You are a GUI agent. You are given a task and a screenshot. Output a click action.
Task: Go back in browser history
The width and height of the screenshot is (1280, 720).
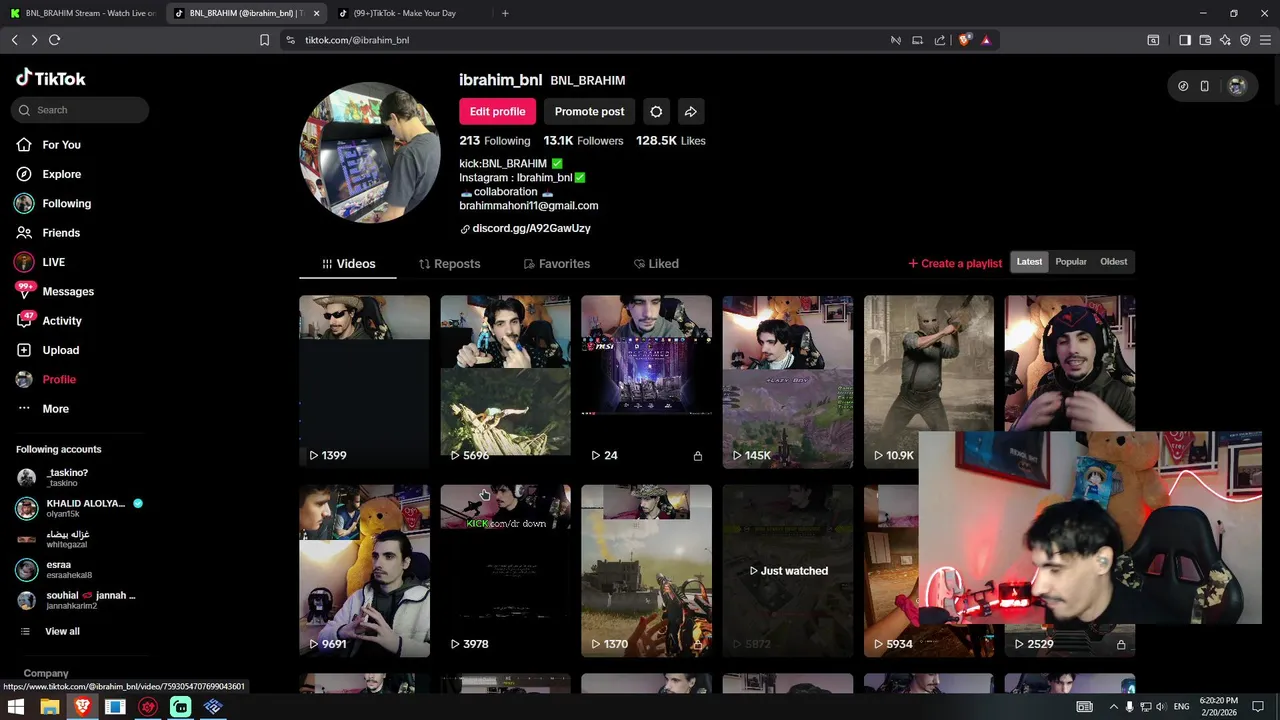[x=14, y=40]
